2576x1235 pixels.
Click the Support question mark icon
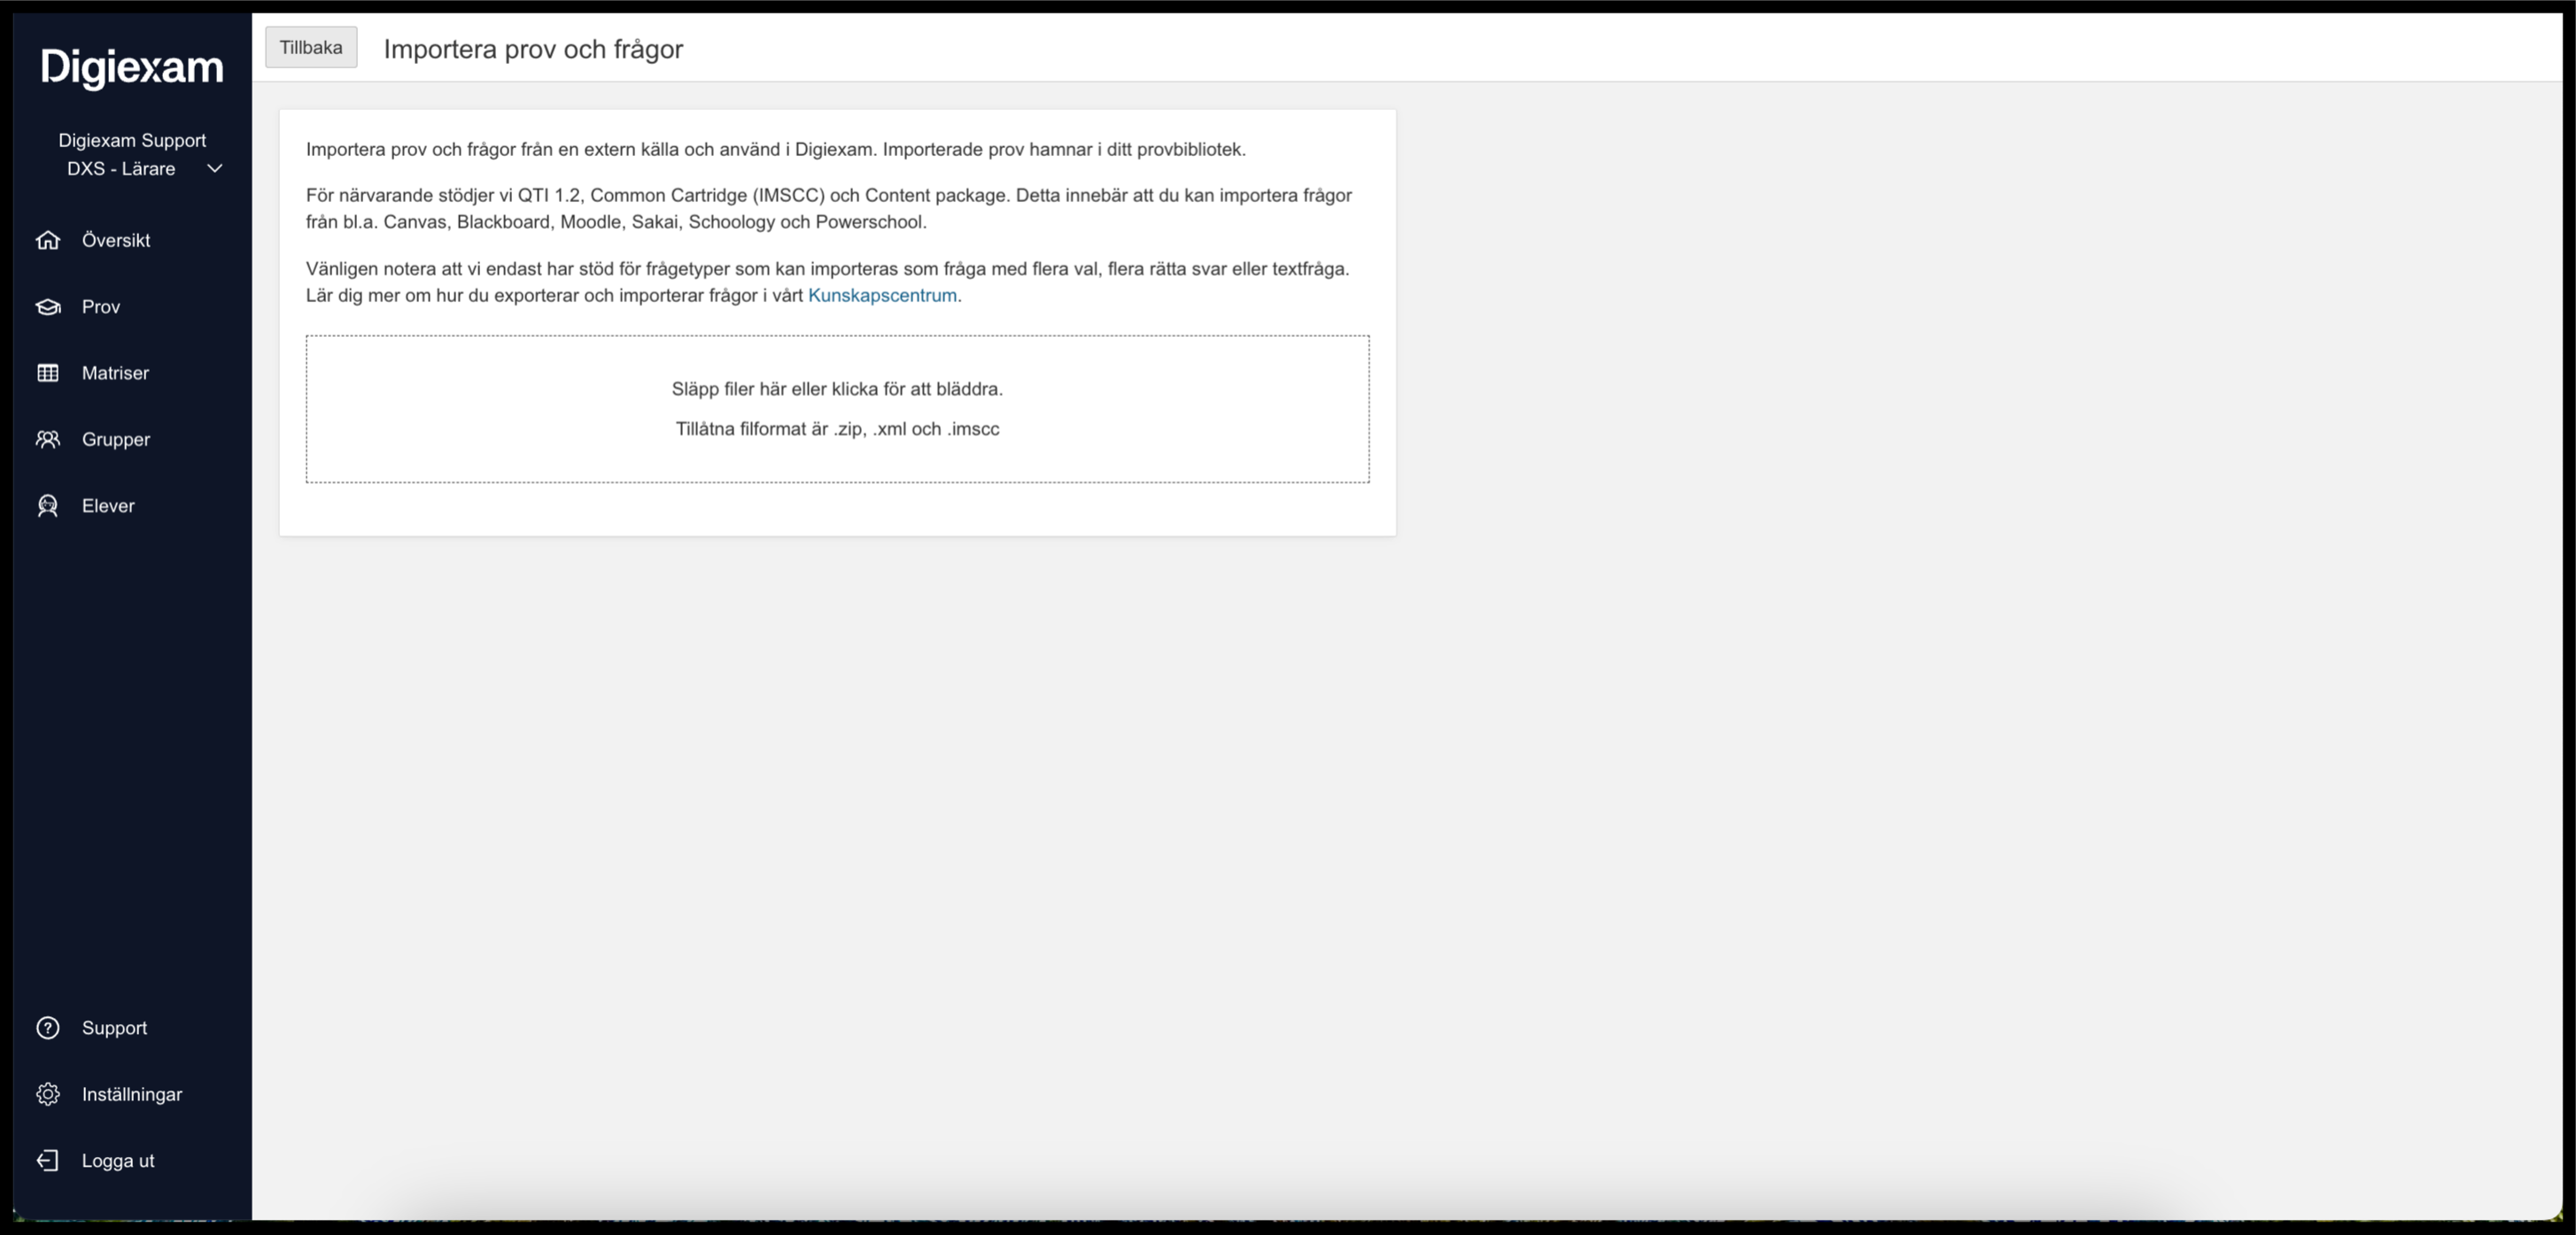tap(48, 1028)
